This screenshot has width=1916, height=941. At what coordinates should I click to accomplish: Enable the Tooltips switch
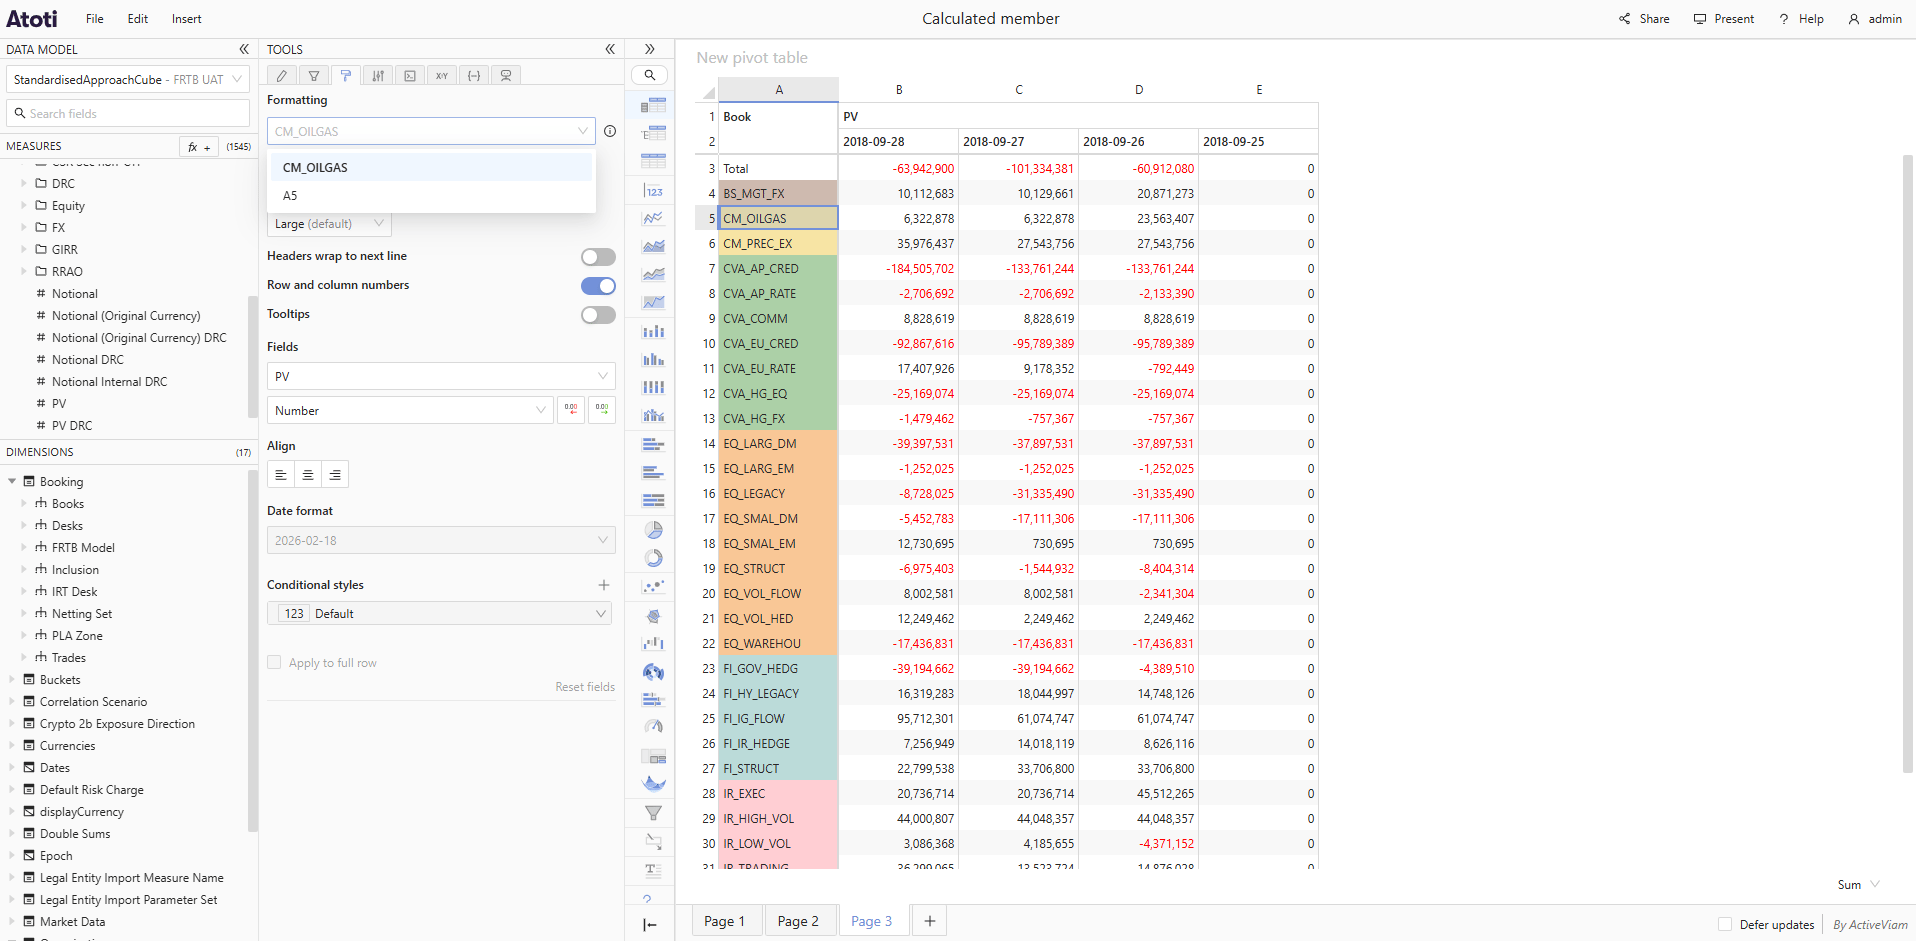tap(598, 315)
